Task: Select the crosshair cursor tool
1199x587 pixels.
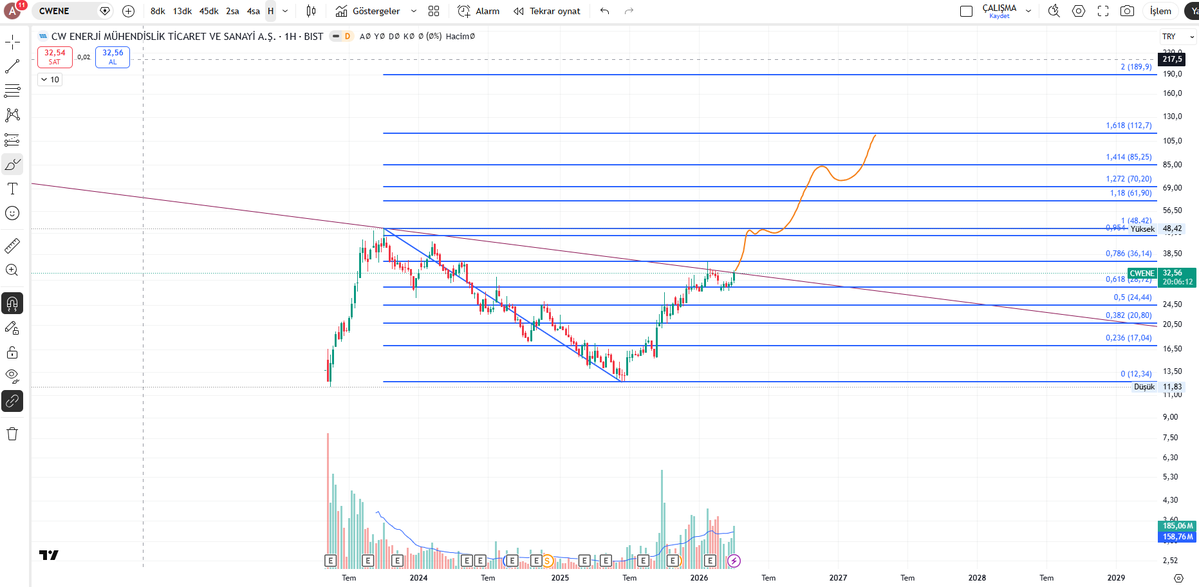Action: coord(12,42)
